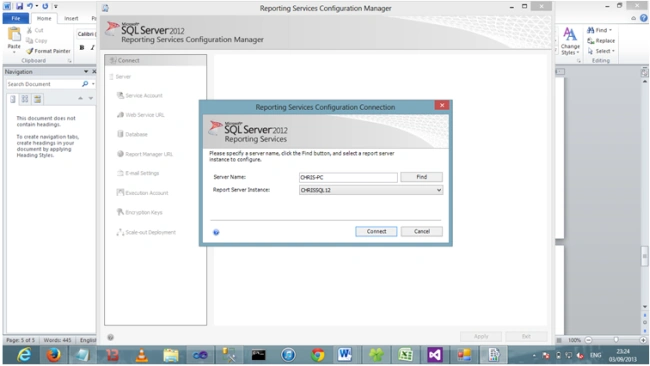Click Replace in Word Editing group
The height and width of the screenshot is (366, 650).
tap(601, 41)
